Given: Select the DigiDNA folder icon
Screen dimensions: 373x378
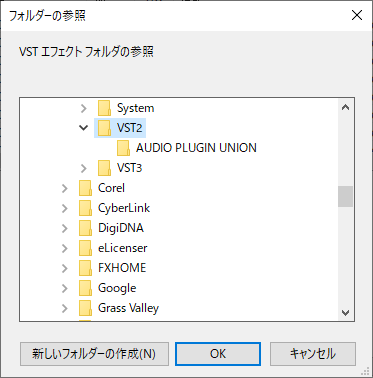Looking at the screenshot, I should click(x=85, y=228).
